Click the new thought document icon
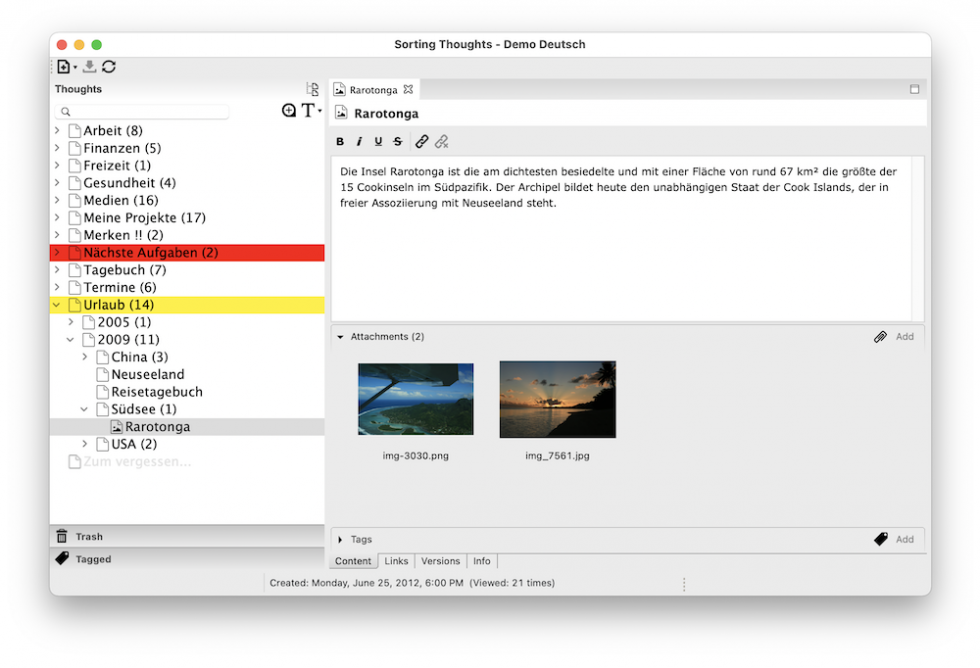Image resolution: width=980 pixels, height=668 pixels. [x=63, y=67]
